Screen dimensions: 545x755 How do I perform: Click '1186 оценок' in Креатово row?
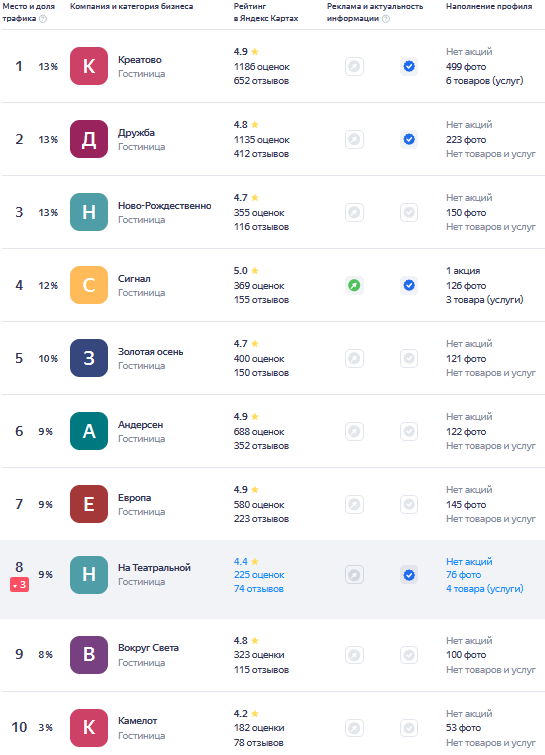point(261,67)
